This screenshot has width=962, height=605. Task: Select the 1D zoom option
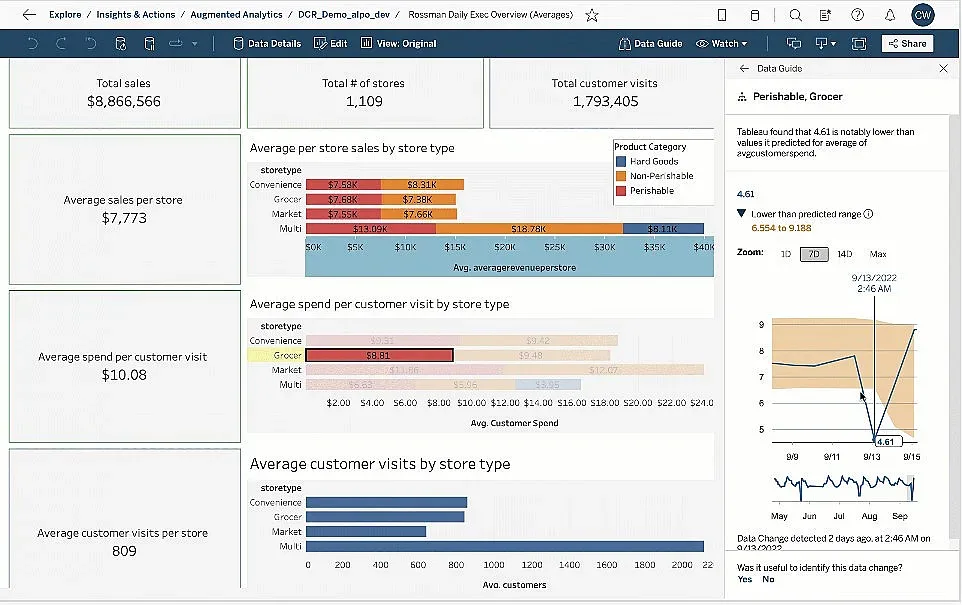click(x=786, y=254)
